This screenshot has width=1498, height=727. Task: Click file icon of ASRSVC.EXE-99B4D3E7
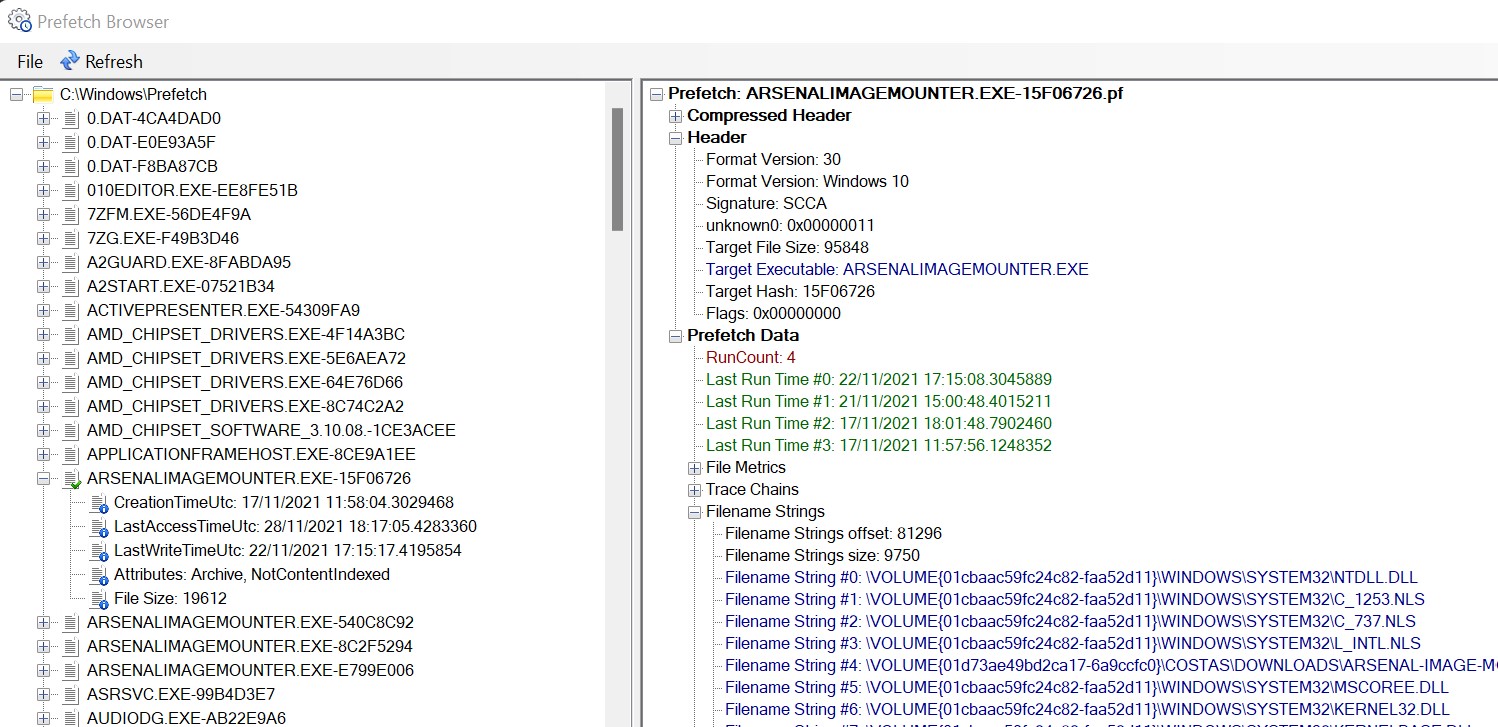click(70, 694)
